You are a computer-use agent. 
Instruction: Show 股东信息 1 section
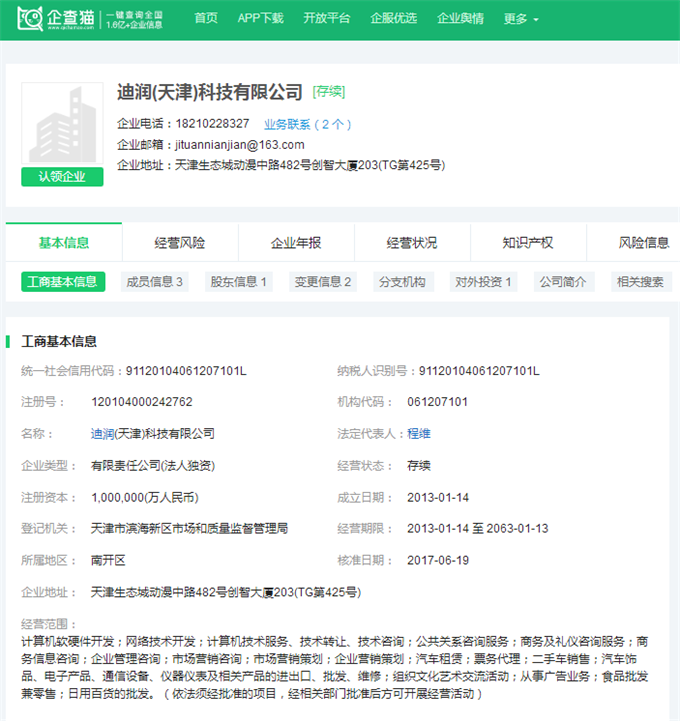239,281
